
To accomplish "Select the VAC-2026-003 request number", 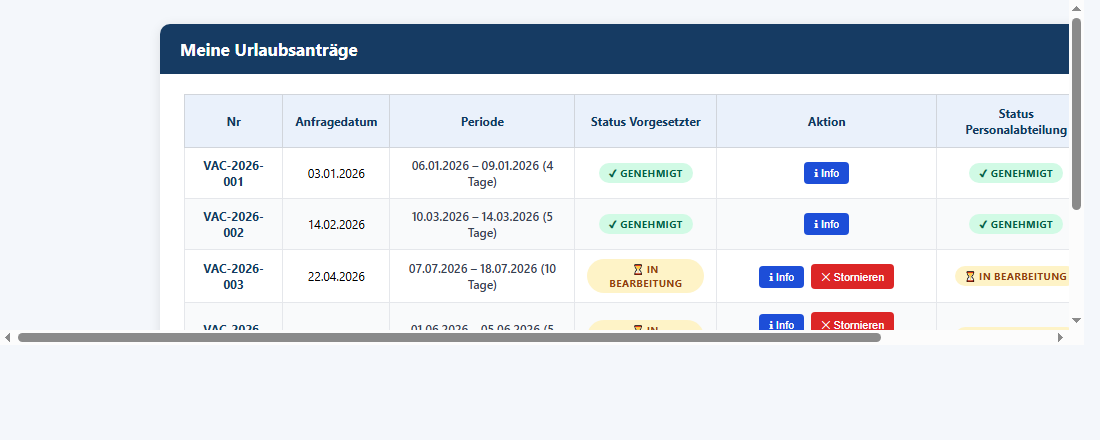I will (234, 276).
